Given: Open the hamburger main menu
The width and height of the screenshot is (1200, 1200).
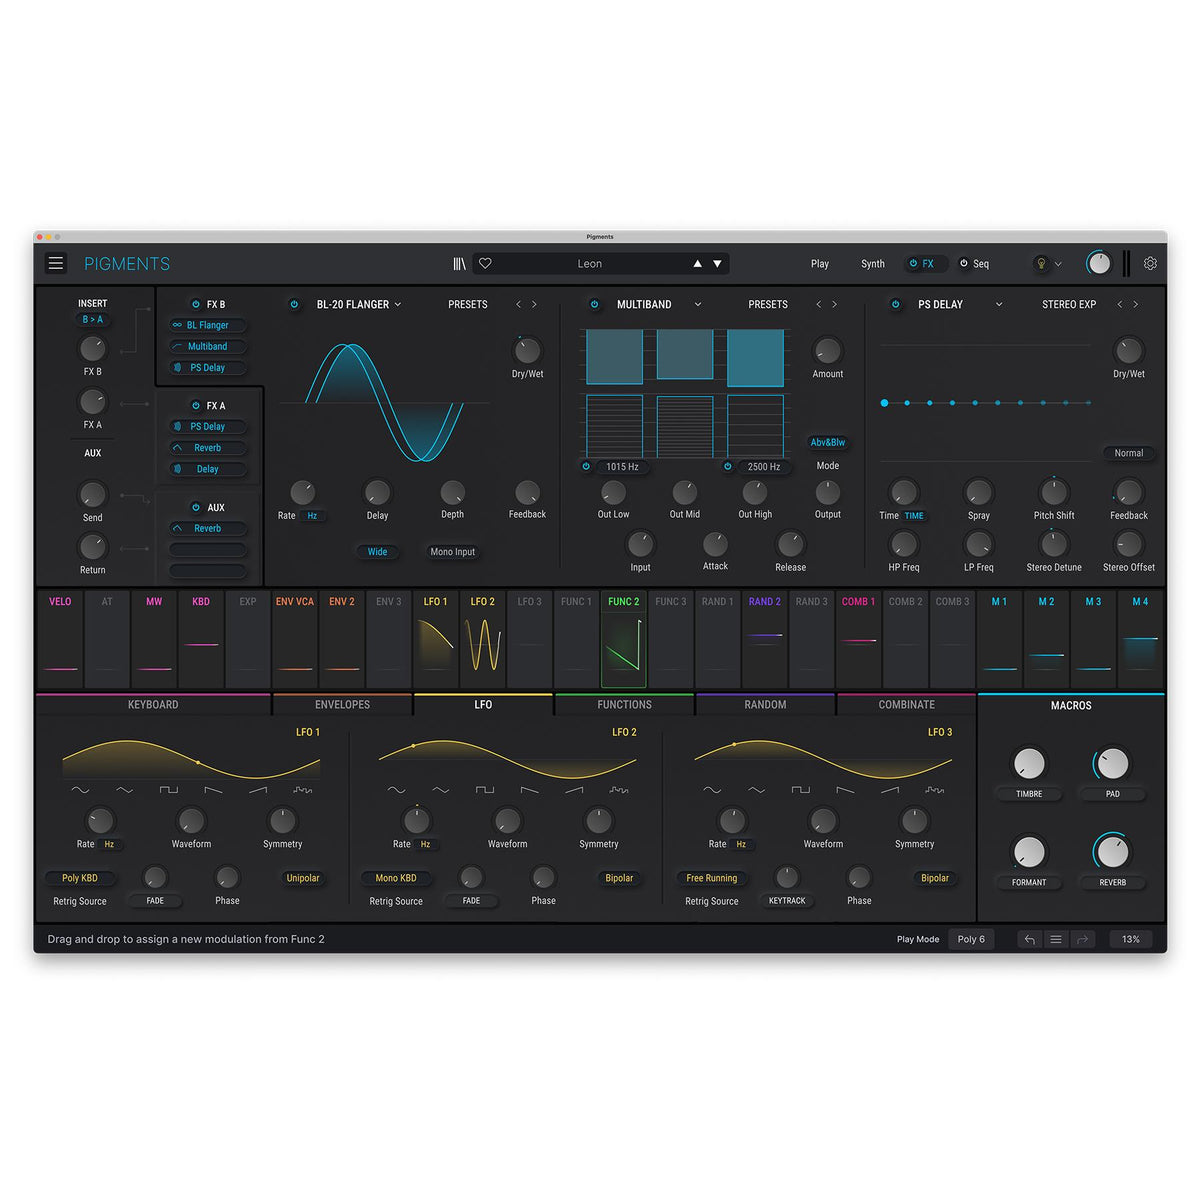Looking at the screenshot, I should click(x=56, y=264).
